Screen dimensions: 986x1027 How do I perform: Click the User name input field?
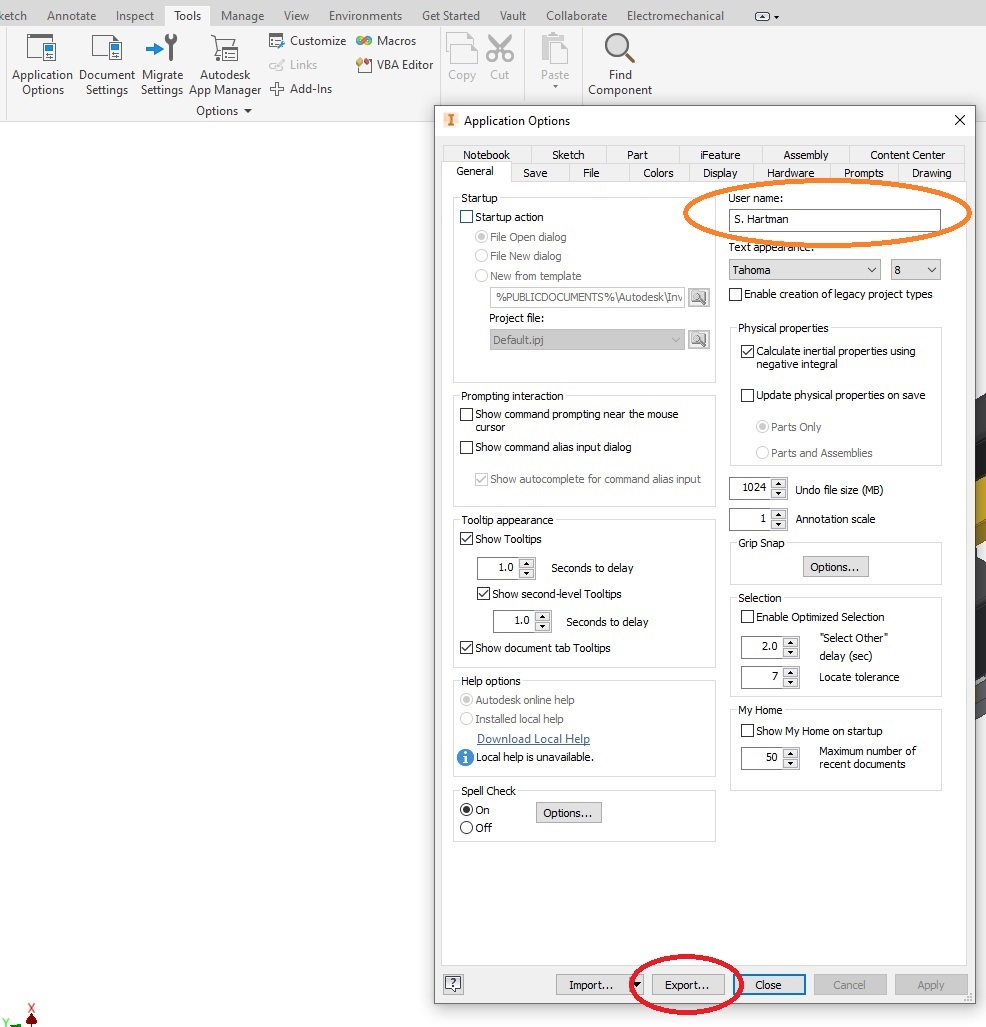(835, 219)
